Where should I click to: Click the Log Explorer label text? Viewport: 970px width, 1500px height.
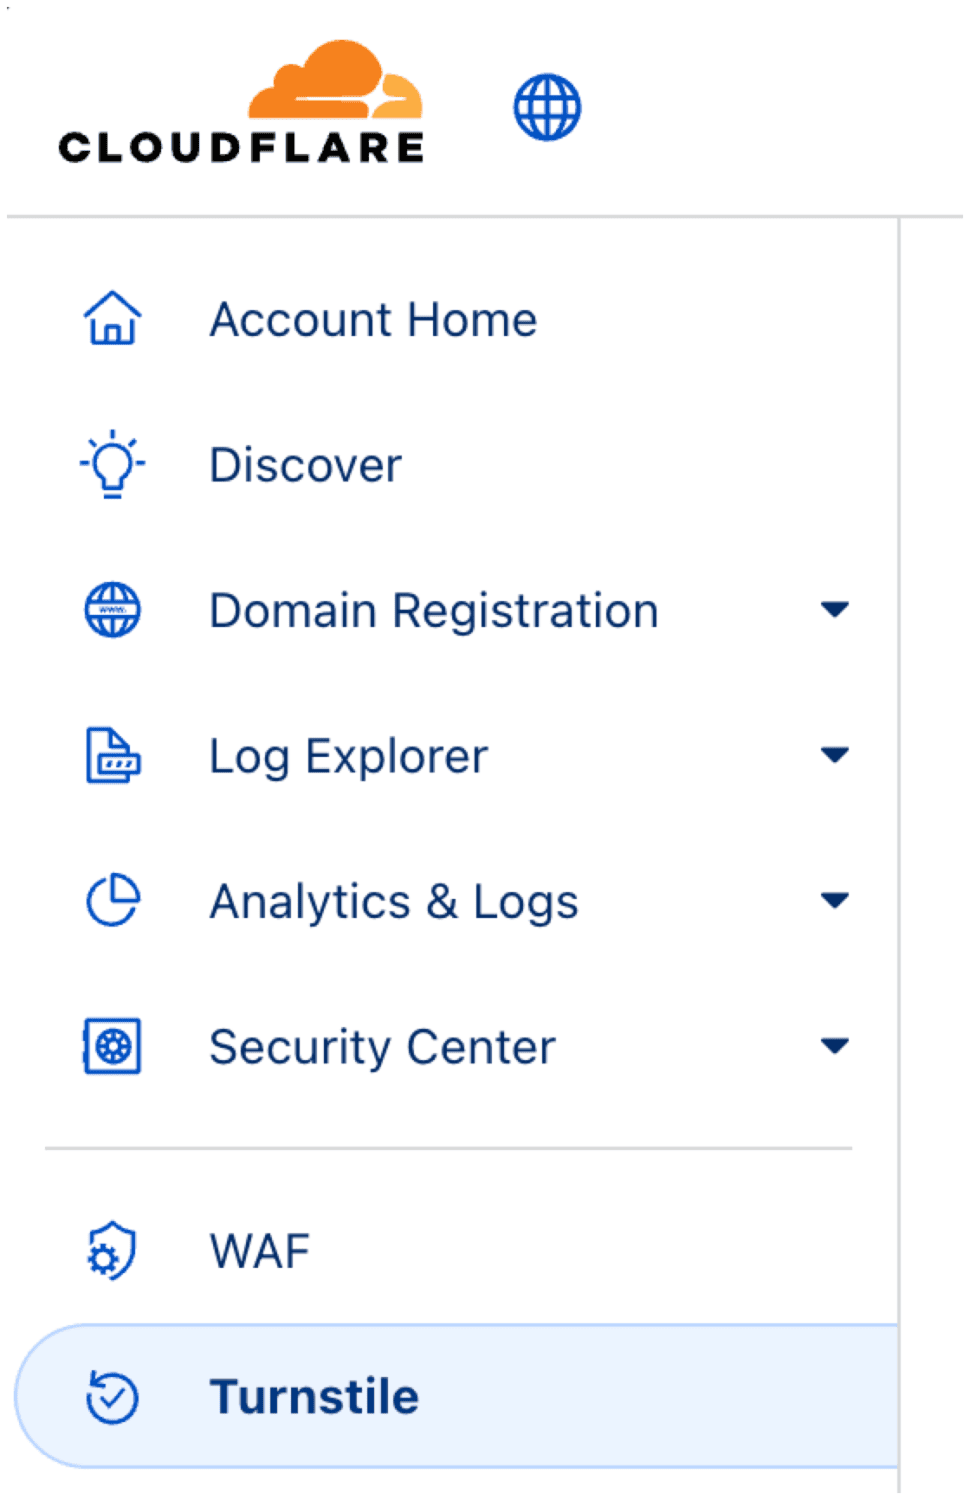[x=348, y=756]
